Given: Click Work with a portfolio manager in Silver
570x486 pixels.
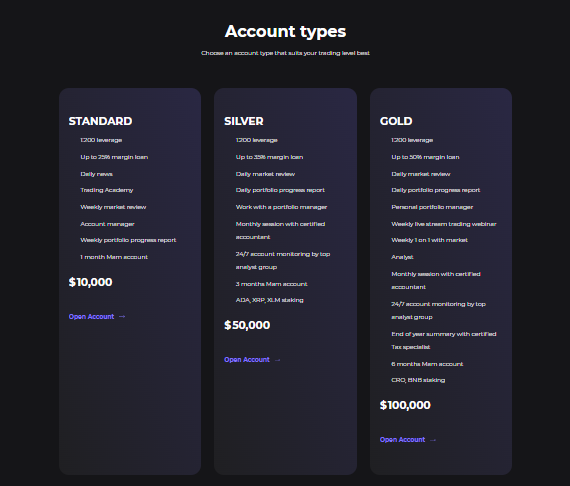Looking at the screenshot, I should click(x=281, y=207).
